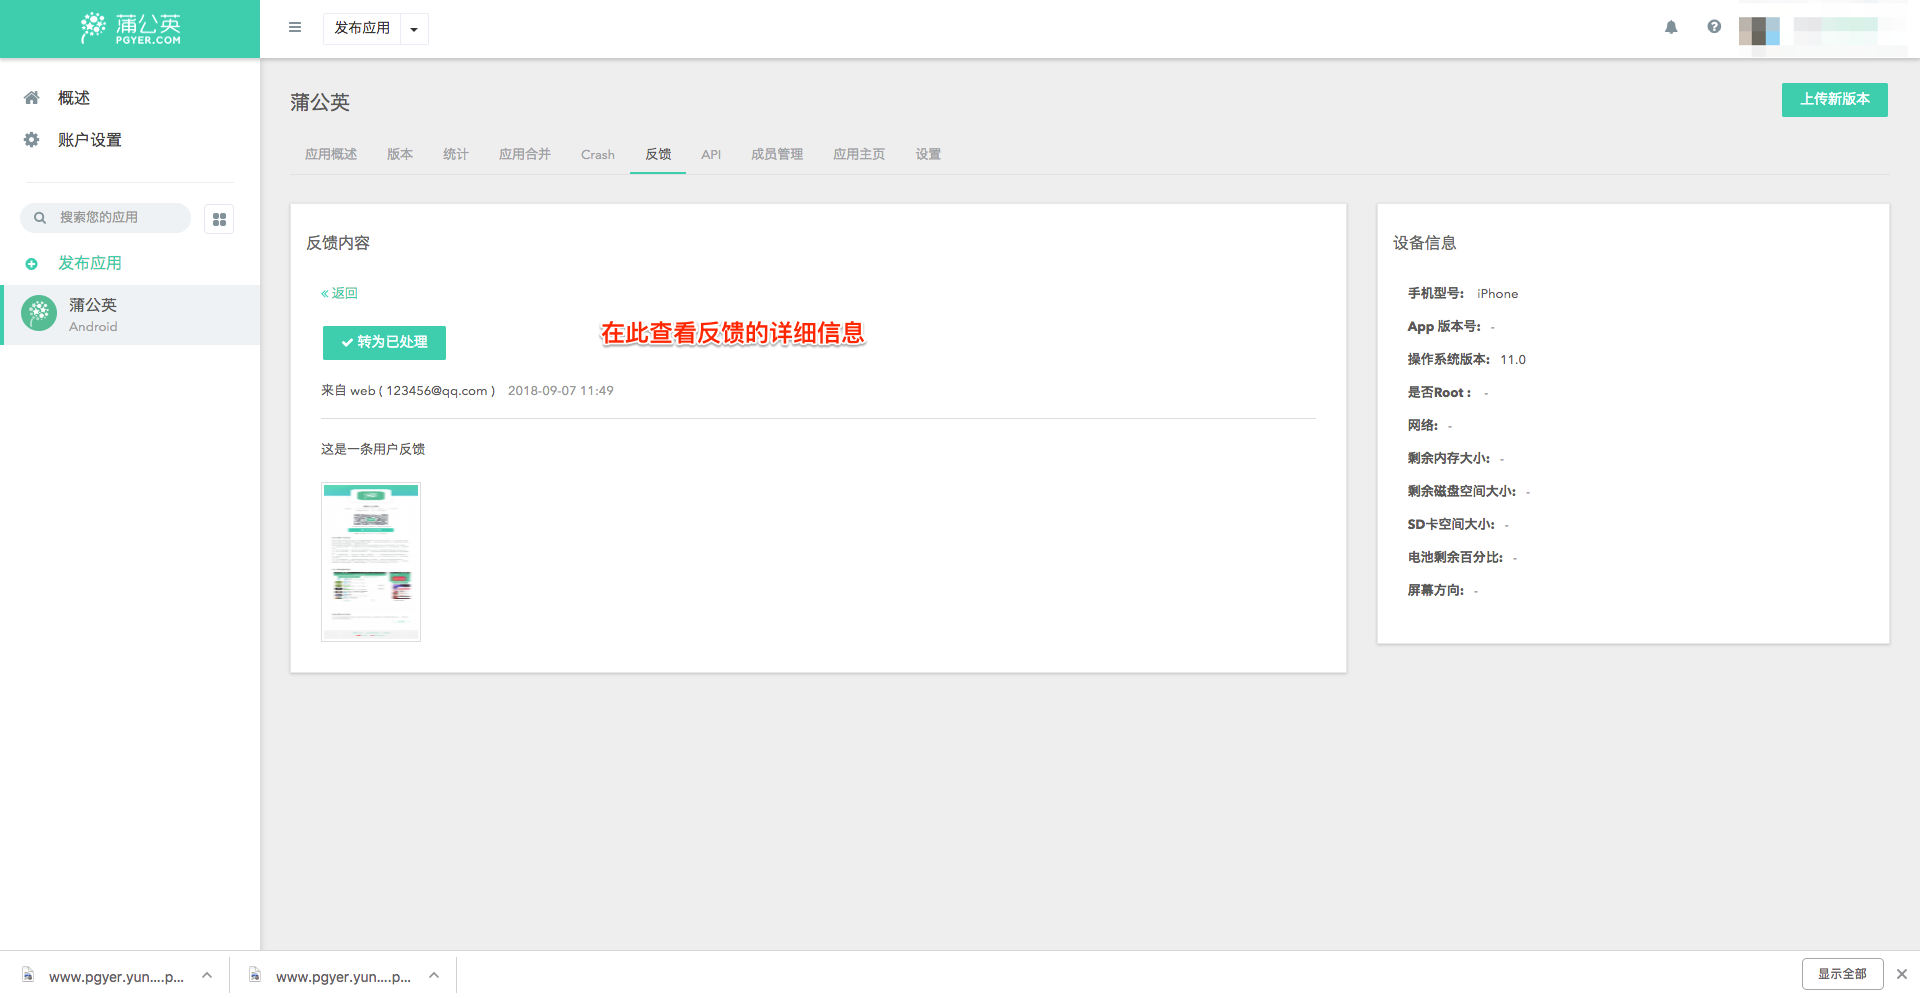Click the 电池剩余百分比 label
The image size is (1920, 999).
pyautogui.click(x=1455, y=558)
